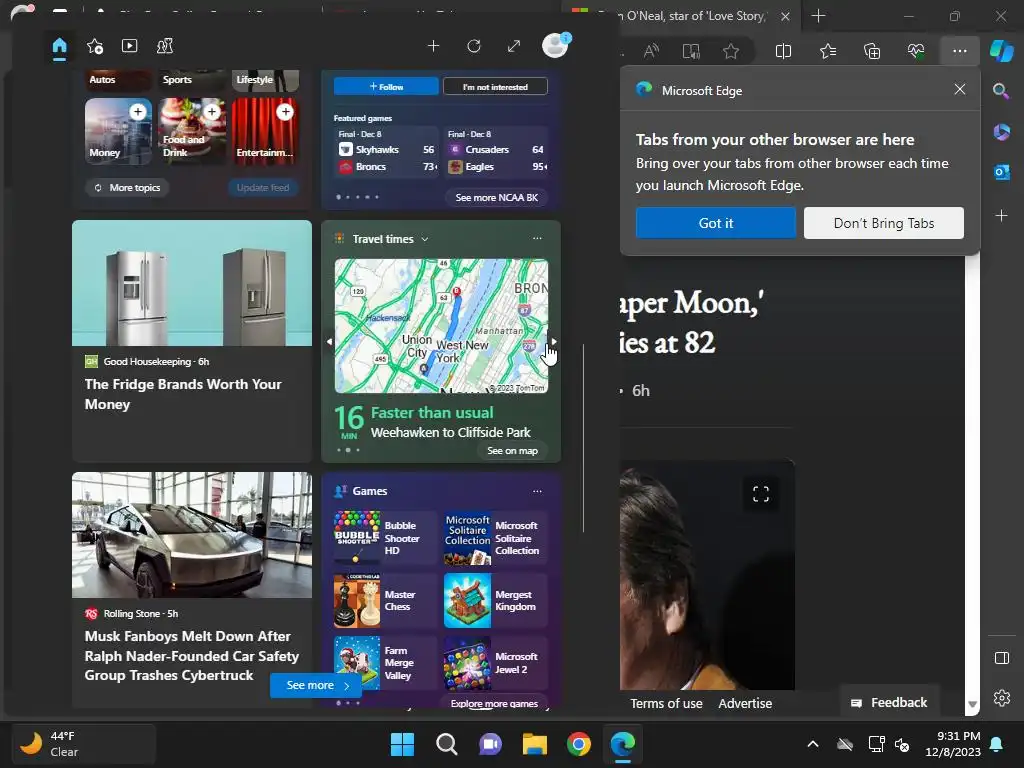Open the widgets Play games tab

(x=165, y=46)
